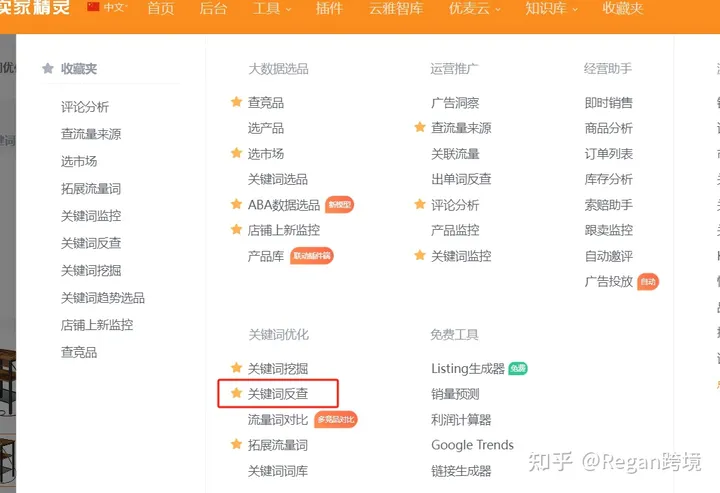Click the China flag language icon
The image size is (720, 493).
click(x=93, y=7)
